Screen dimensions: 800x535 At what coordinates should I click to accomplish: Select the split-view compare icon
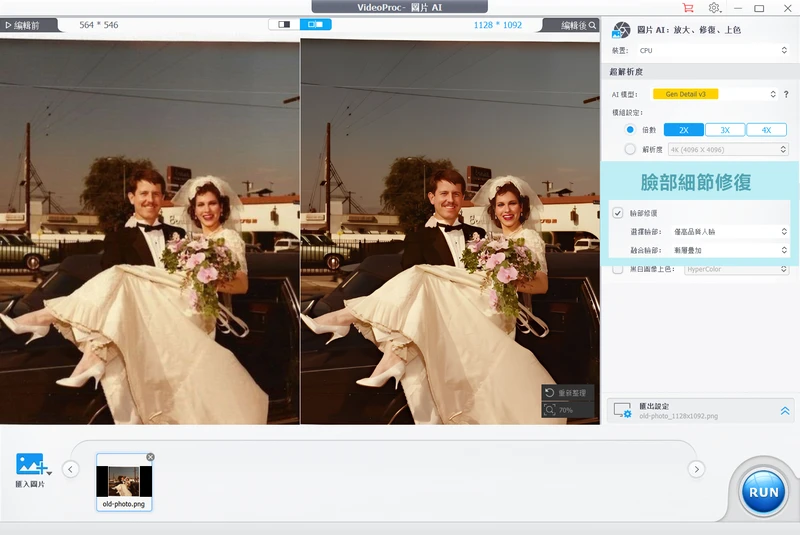[284, 24]
